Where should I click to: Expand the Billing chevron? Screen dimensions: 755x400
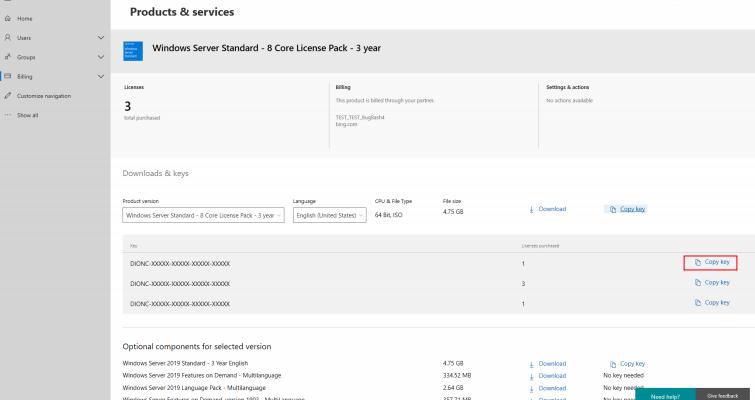[101, 76]
